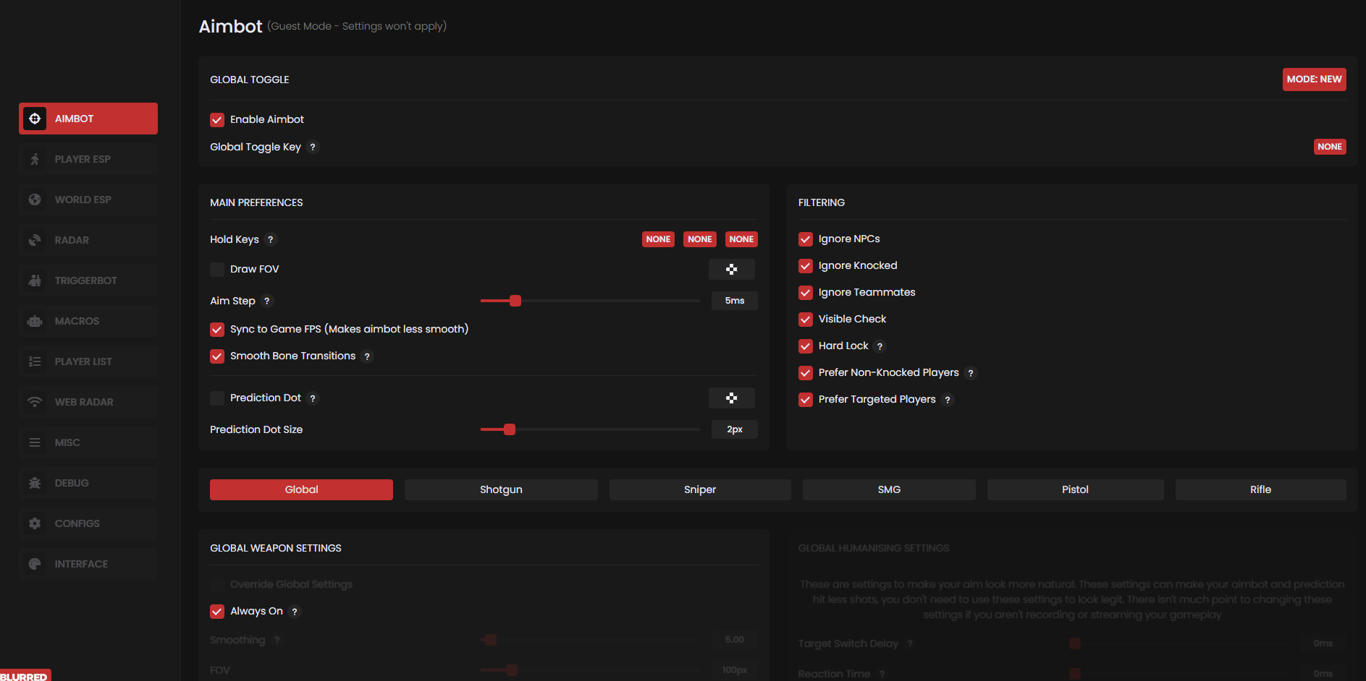Click the "MAIN PREFERENCES" section heading

pyautogui.click(x=256, y=202)
